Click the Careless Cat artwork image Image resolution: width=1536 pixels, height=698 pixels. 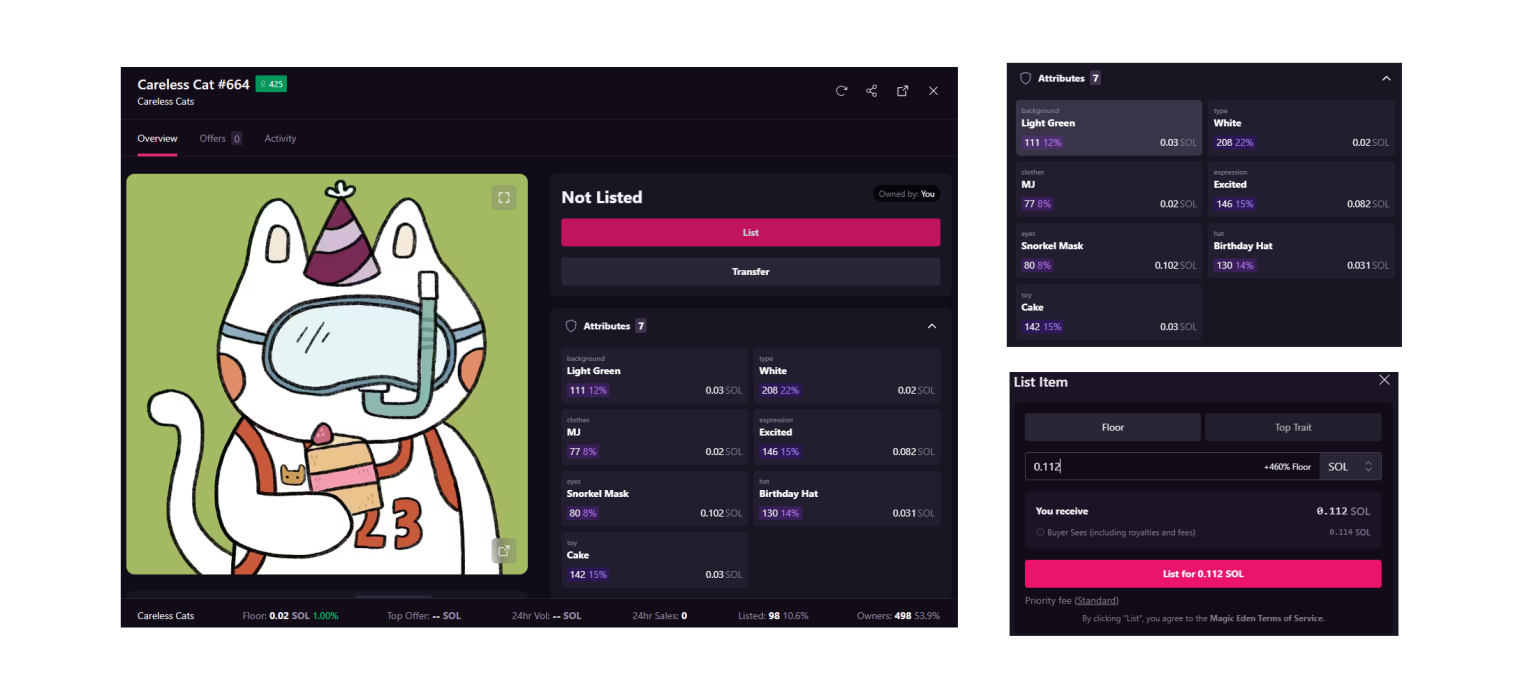(327, 374)
